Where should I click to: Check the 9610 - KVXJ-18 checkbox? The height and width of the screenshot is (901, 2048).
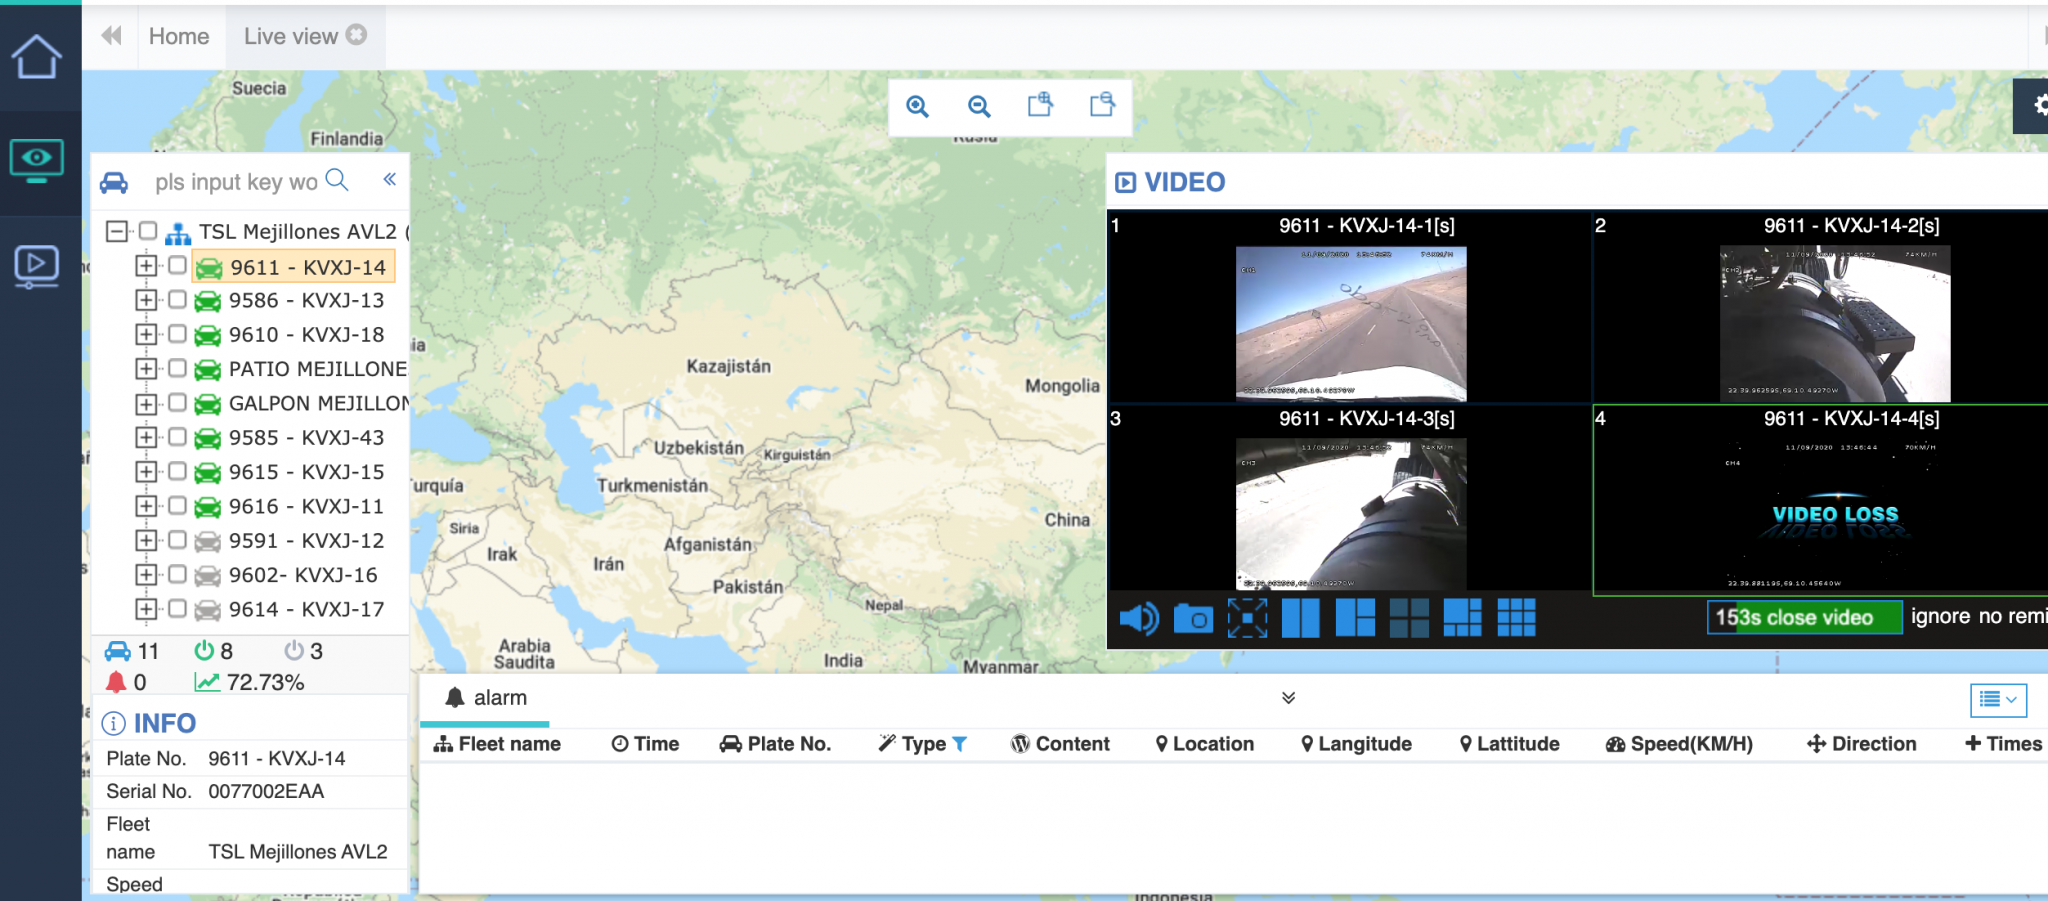click(x=177, y=333)
